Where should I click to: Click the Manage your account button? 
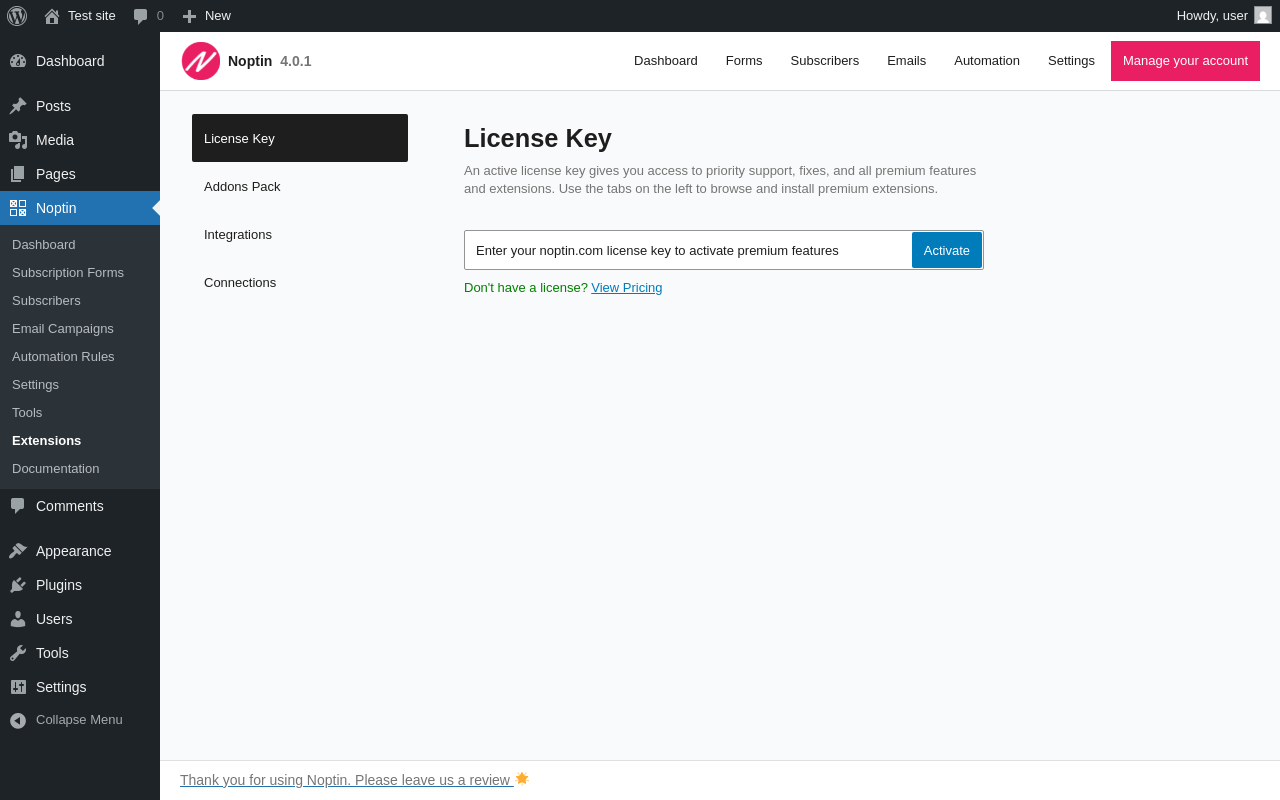[1185, 61]
